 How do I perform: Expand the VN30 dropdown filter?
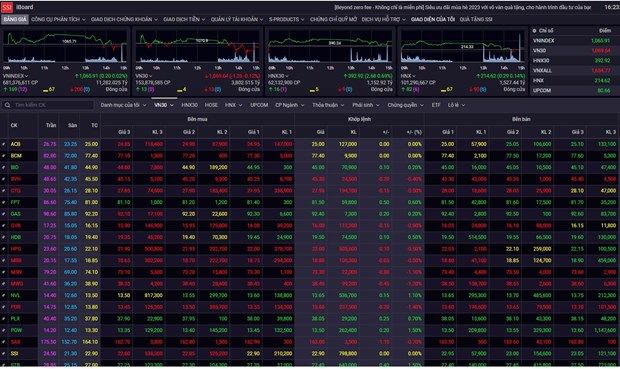[164, 105]
